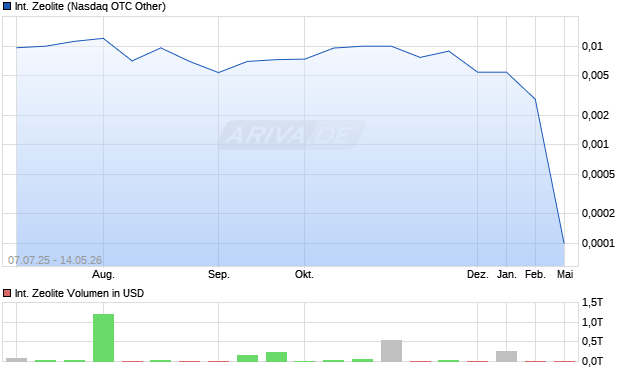Click the tallest gray volume bar
Viewport: 620px width, 371px height.
[x=391, y=351]
